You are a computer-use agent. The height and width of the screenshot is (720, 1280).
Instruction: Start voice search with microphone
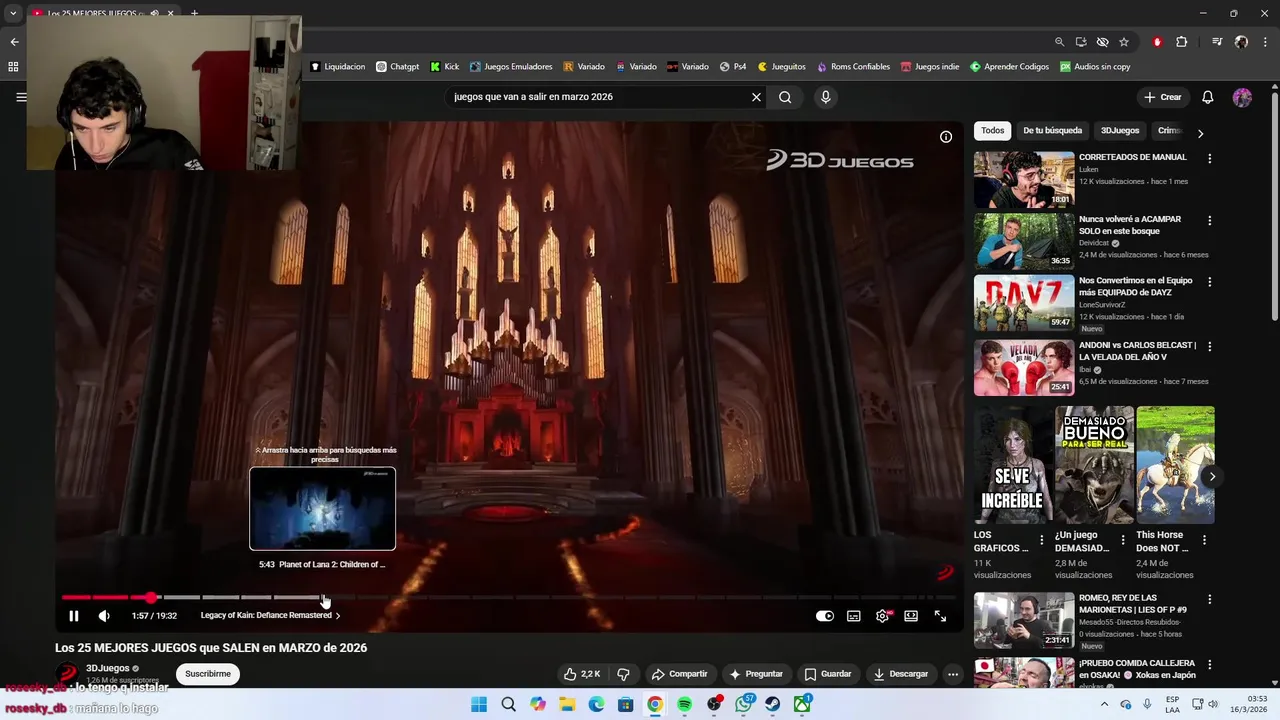click(825, 97)
